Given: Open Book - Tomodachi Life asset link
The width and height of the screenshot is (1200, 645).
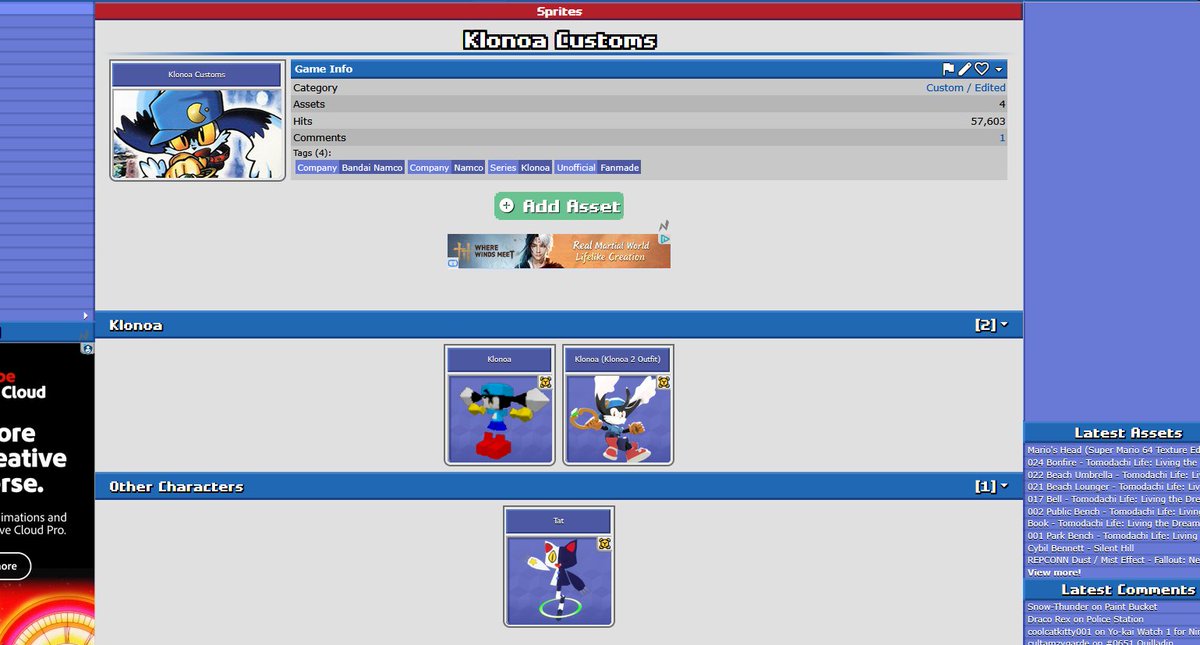Looking at the screenshot, I should [x=1112, y=523].
